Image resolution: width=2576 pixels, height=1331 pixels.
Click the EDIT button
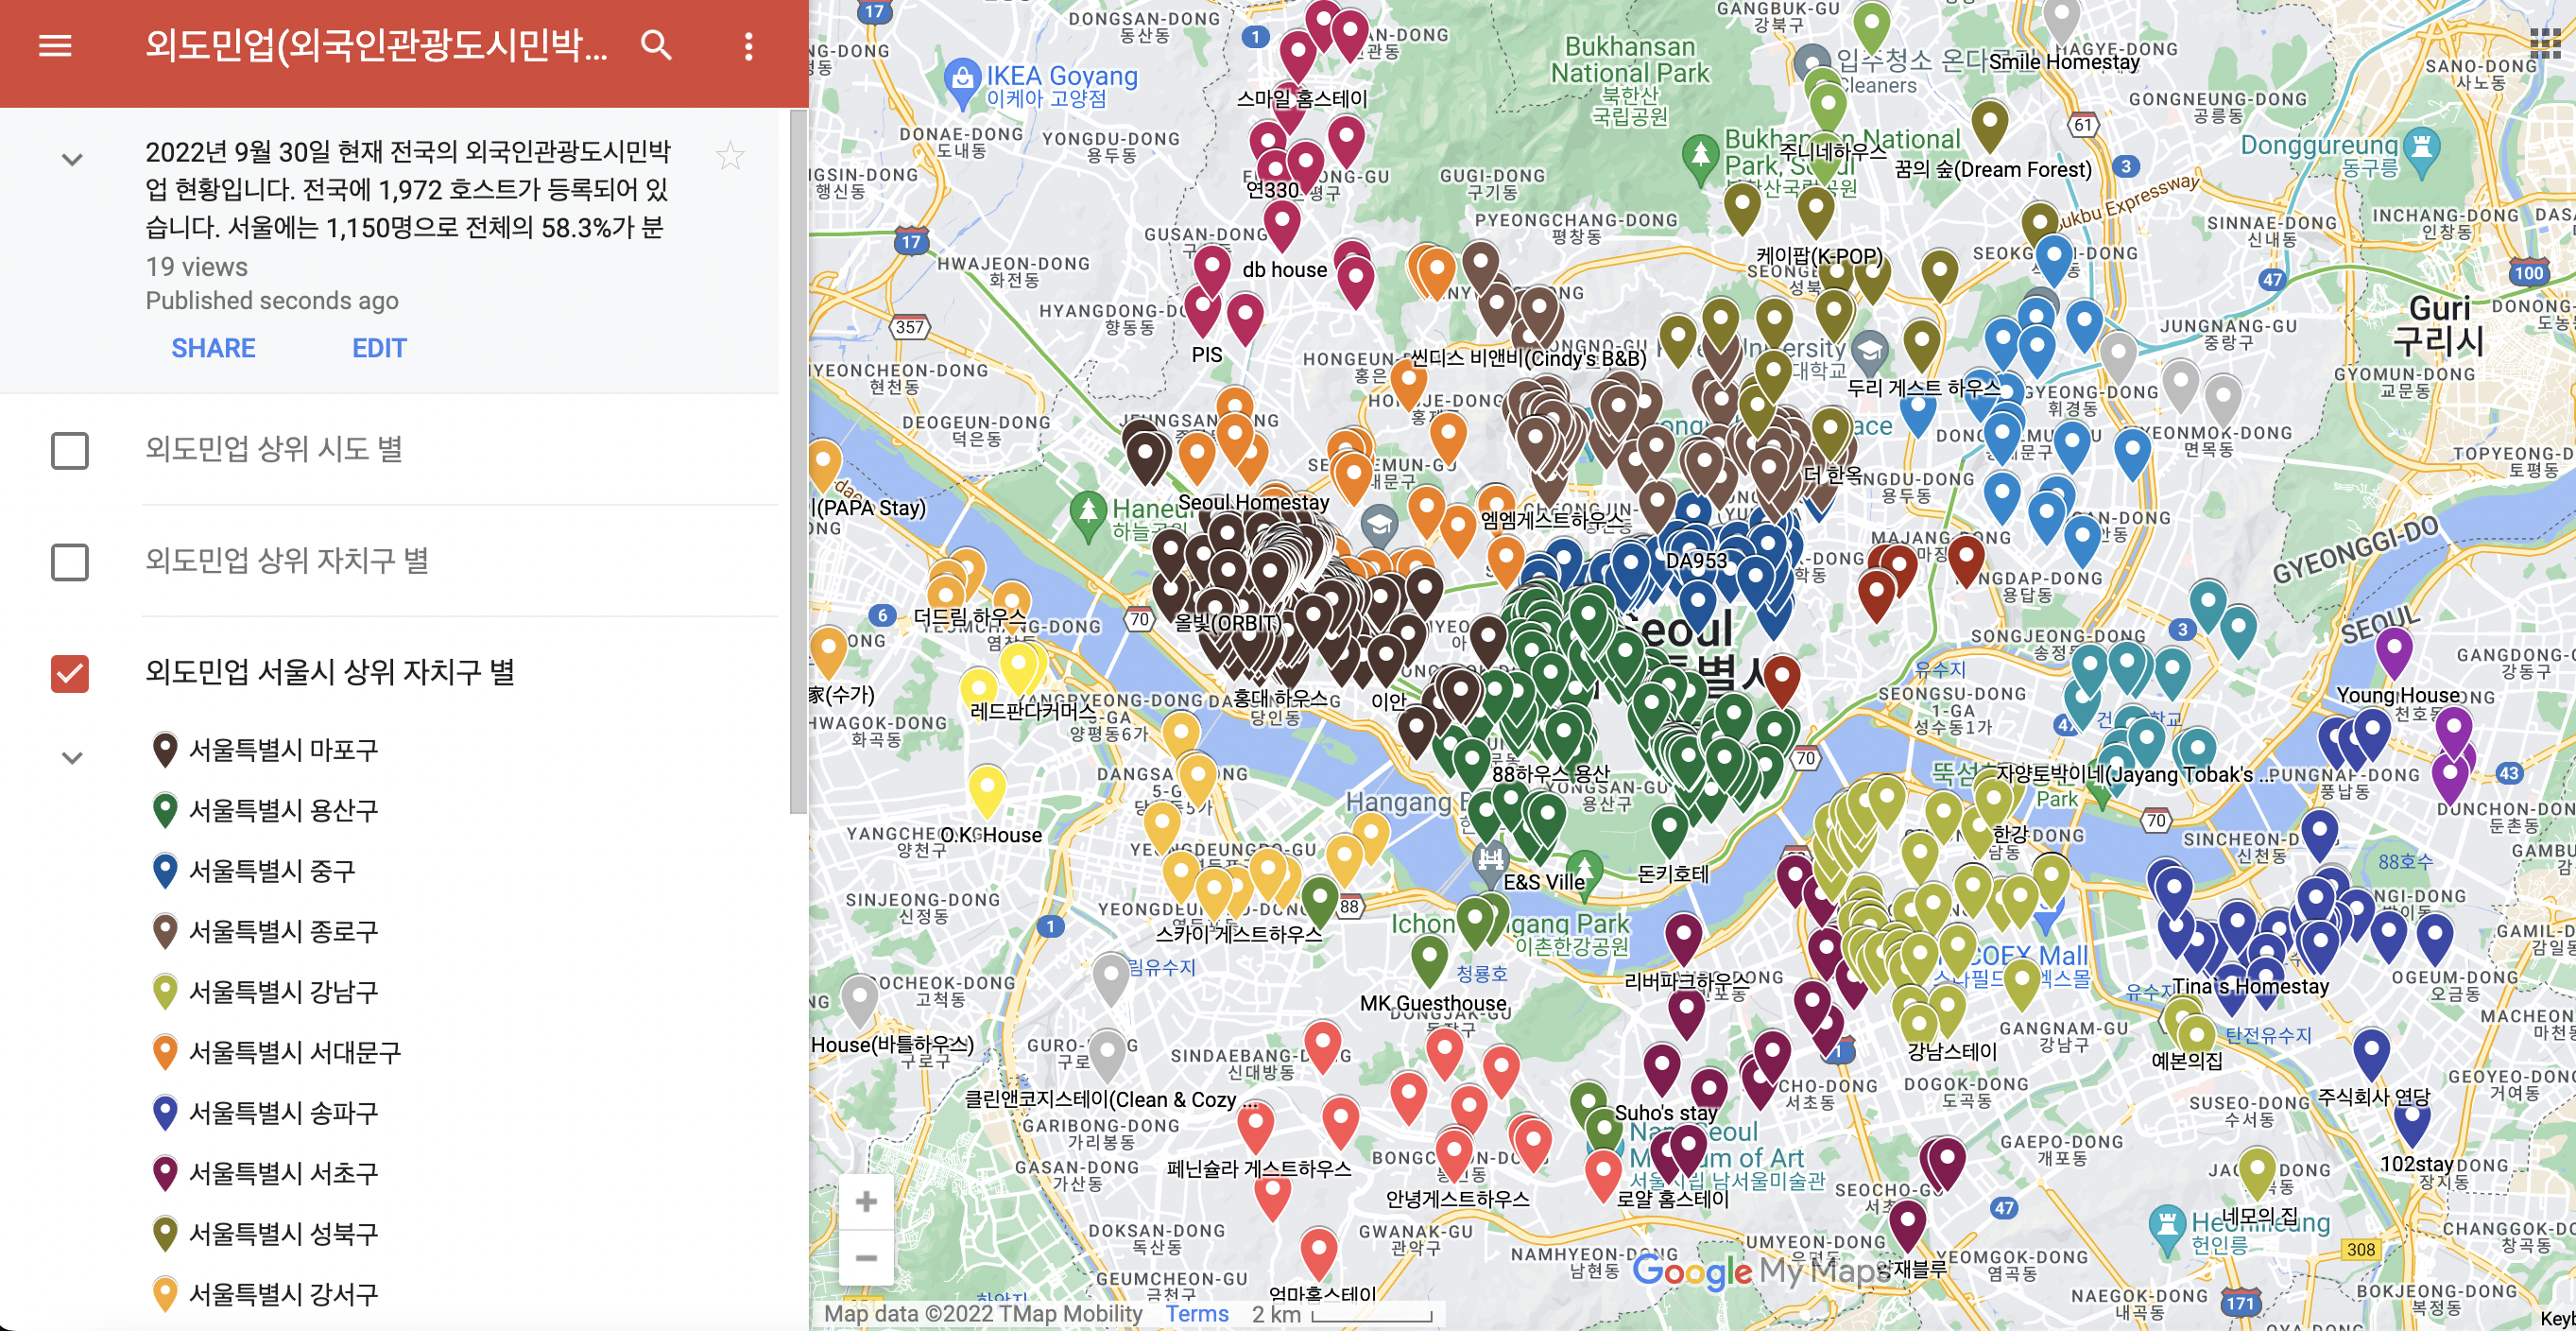(379, 348)
